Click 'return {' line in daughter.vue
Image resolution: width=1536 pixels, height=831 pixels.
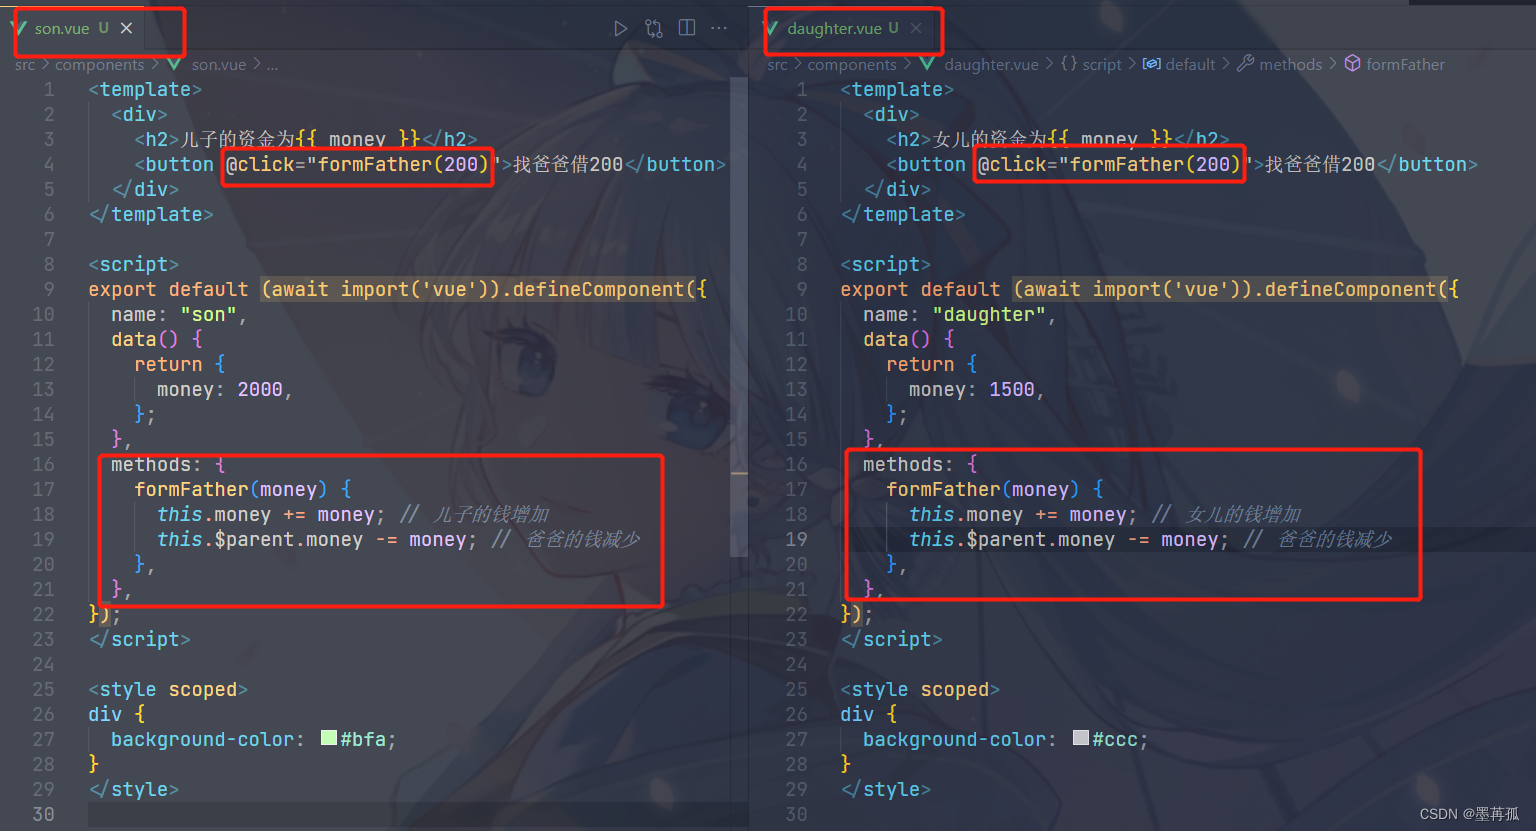point(931,364)
